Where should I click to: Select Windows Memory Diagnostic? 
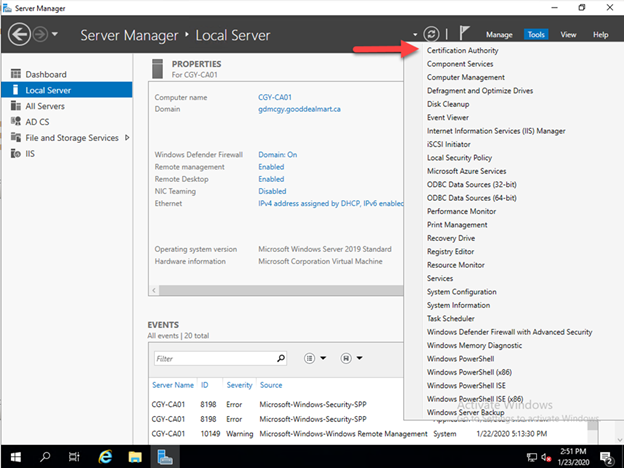[x=474, y=345]
